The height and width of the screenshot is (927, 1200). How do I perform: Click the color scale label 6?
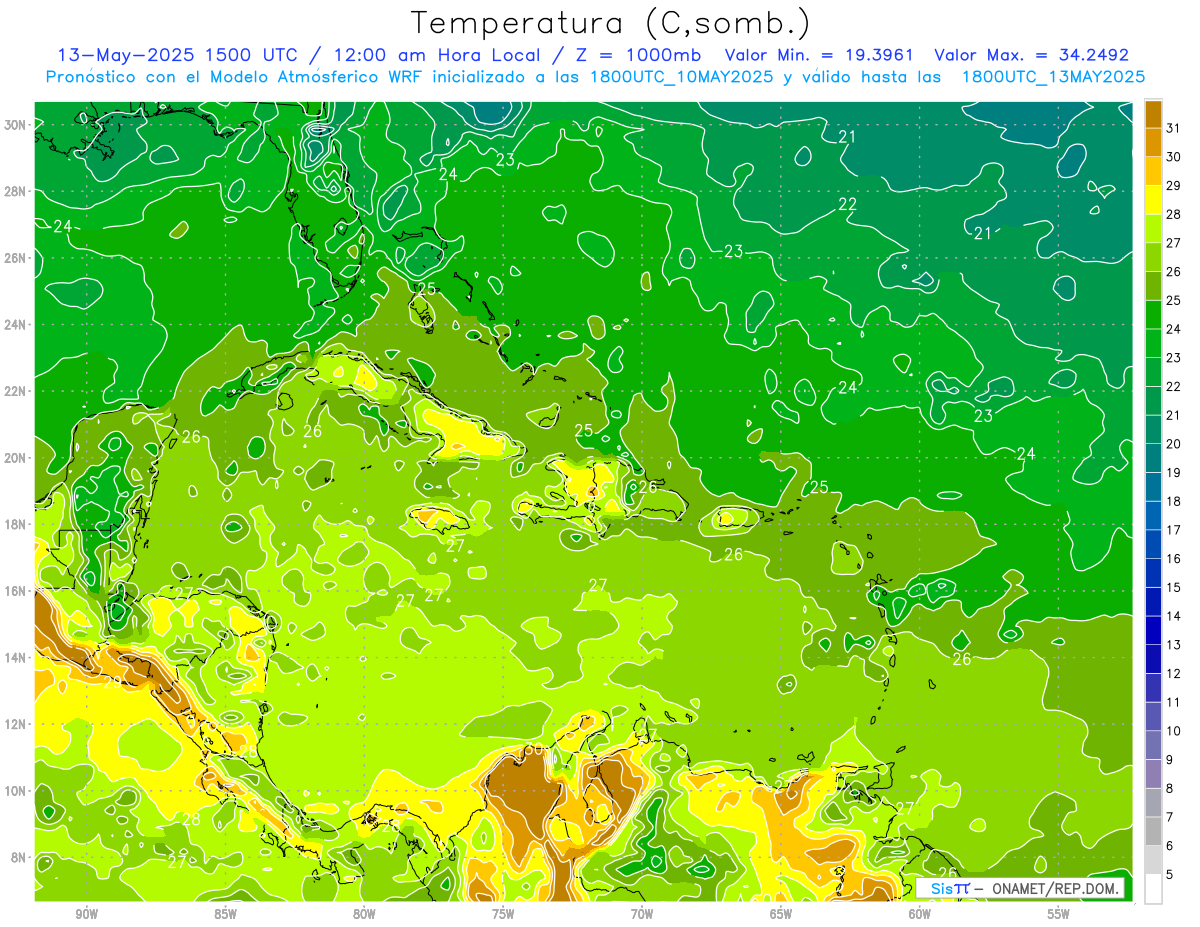(x=1170, y=846)
